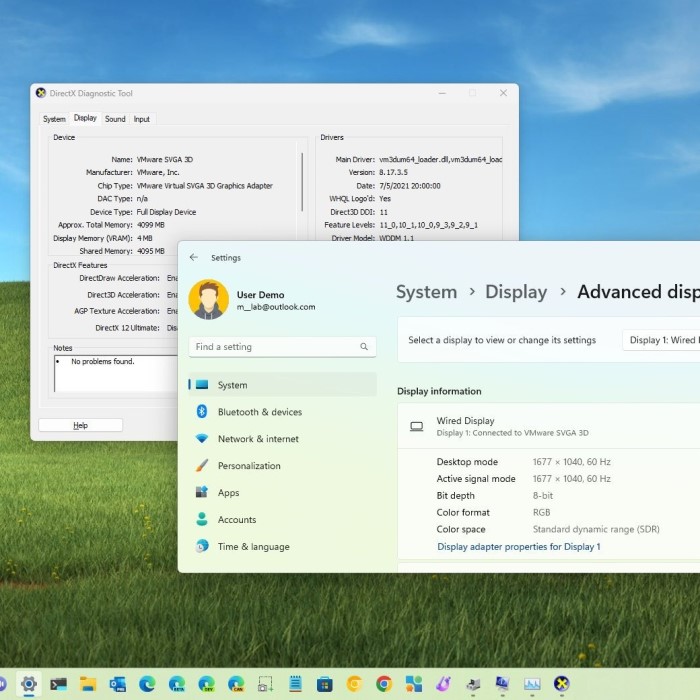
Task: Open File Explorer from the taskbar
Action: pyautogui.click(x=88, y=684)
